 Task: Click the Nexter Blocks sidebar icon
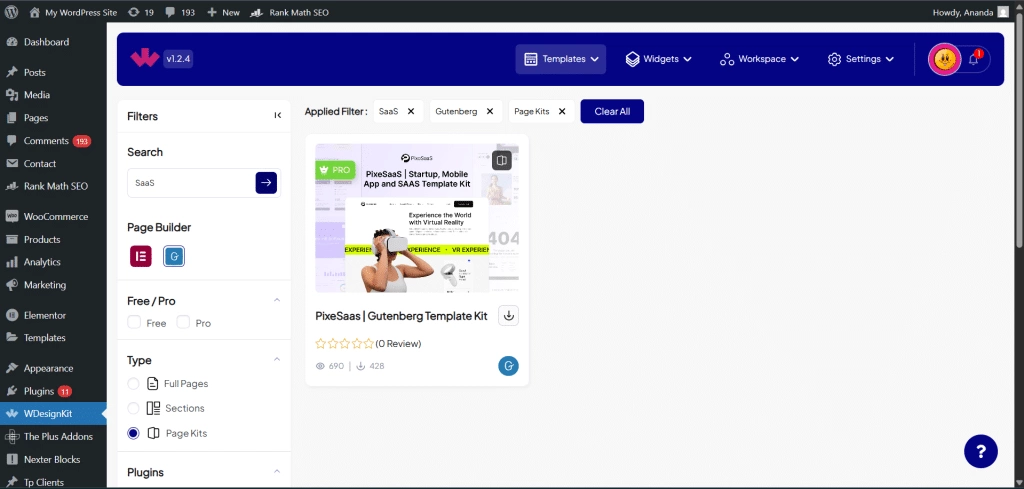(12, 460)
